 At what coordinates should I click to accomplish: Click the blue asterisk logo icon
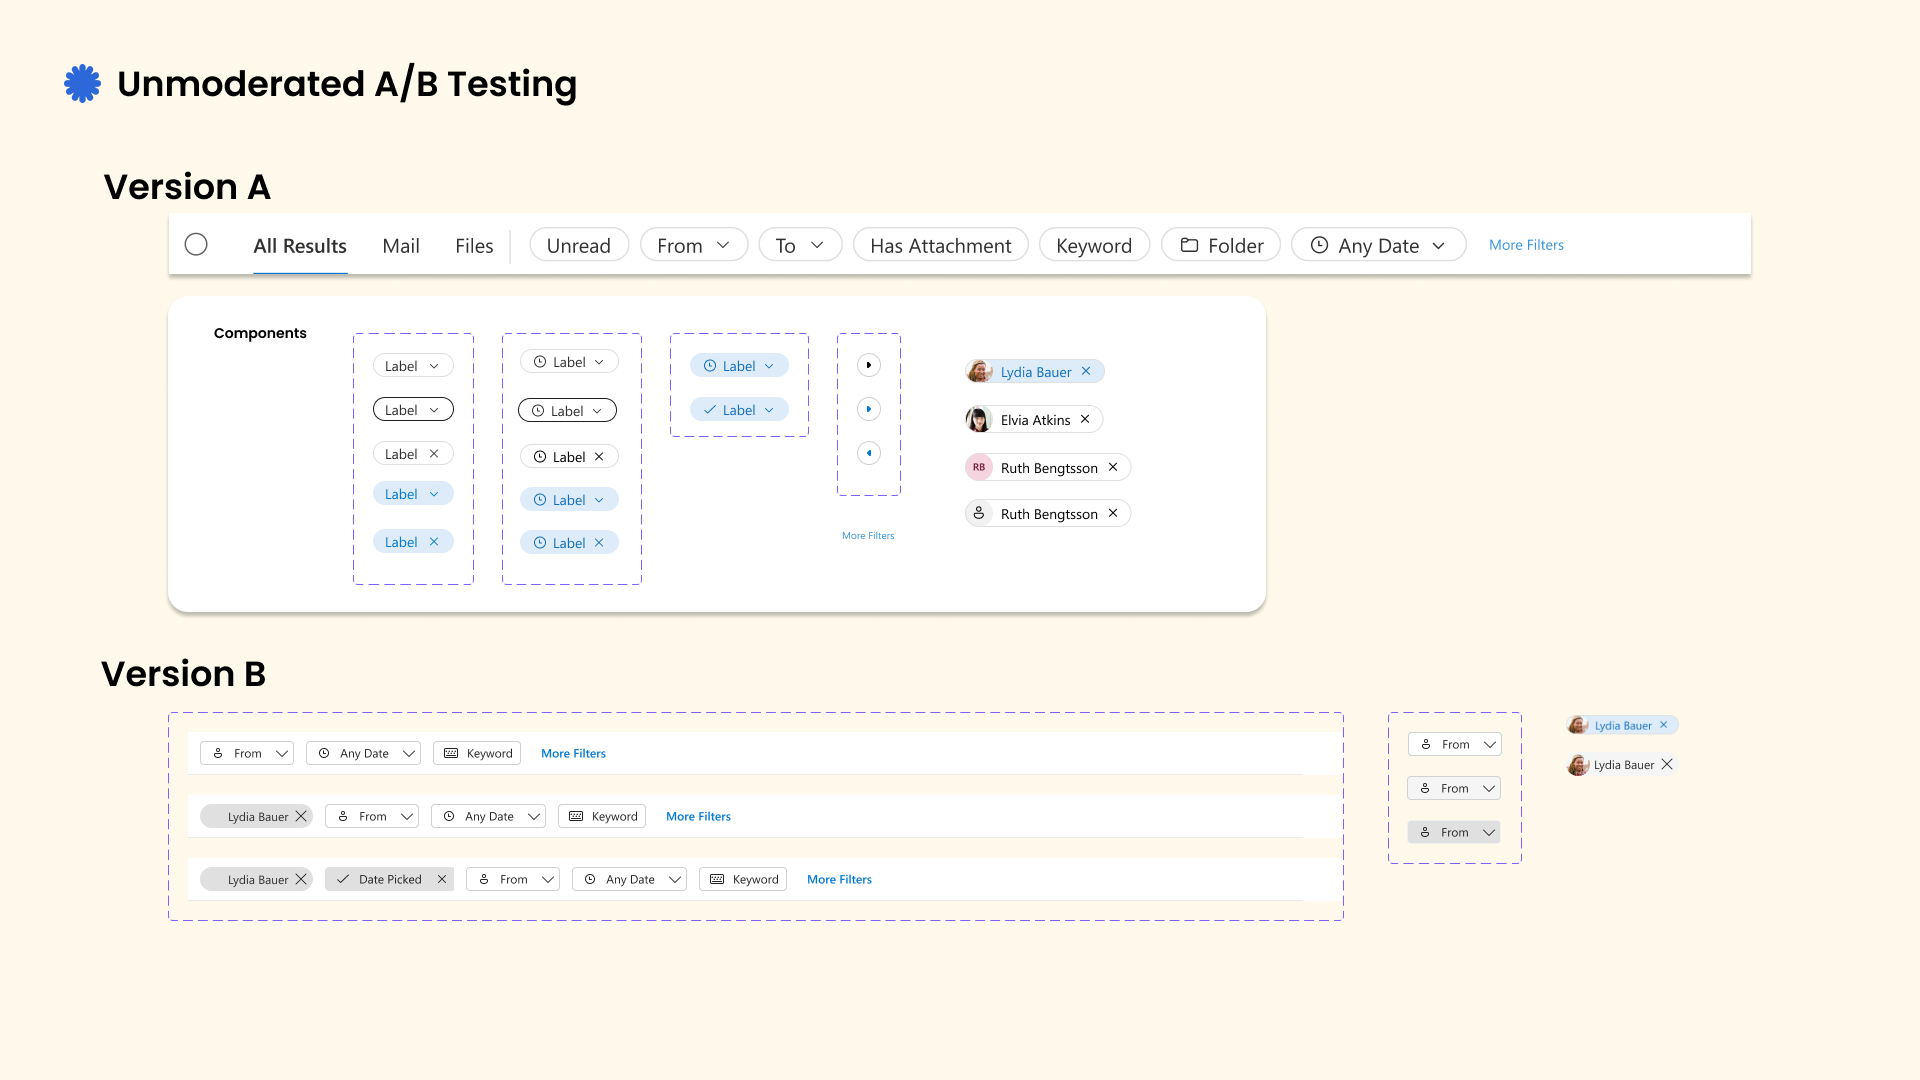coord(82,84)
